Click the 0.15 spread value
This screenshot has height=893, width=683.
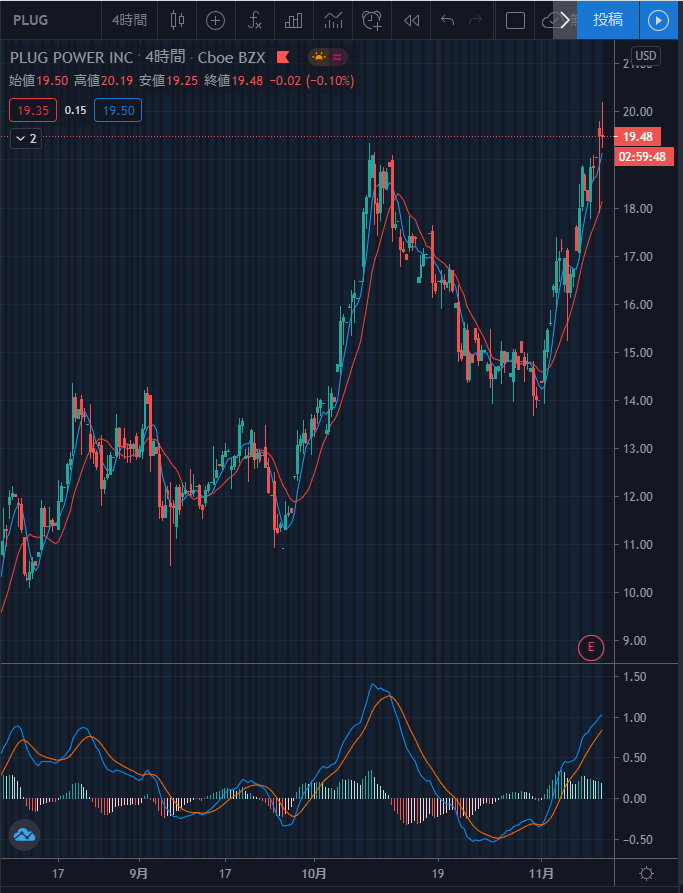point(75,110)
